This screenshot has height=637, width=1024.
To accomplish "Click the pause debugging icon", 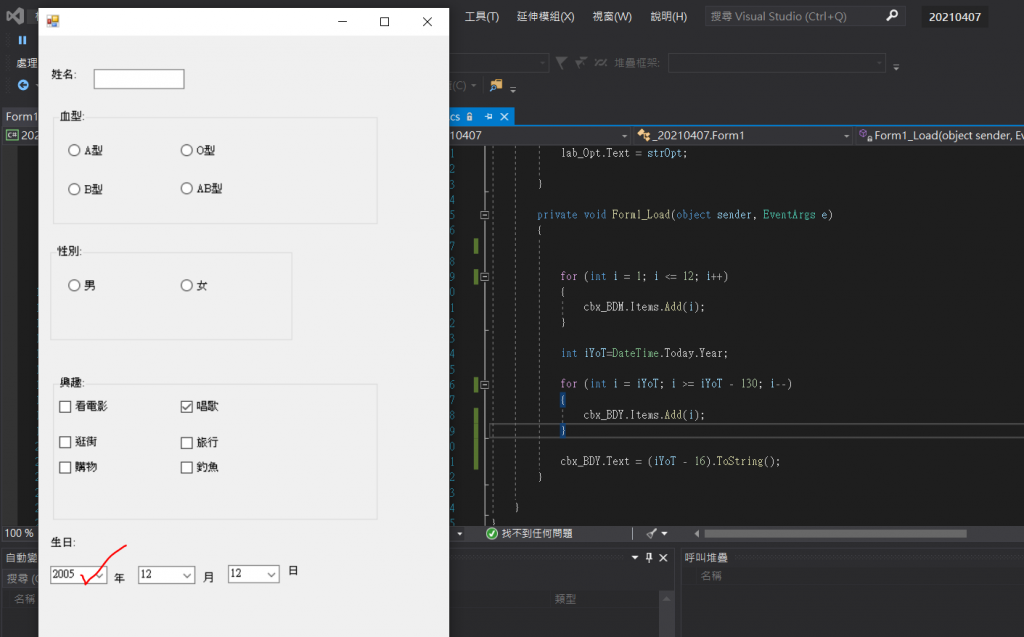I will (22, 41).
